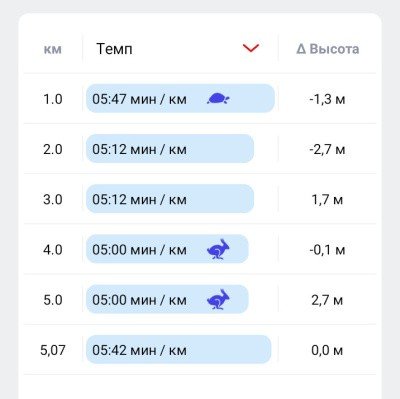Click the 05:00 pace text in kilometer 5.0
This screenshot has height=399, width=400.
coord(139,300)
